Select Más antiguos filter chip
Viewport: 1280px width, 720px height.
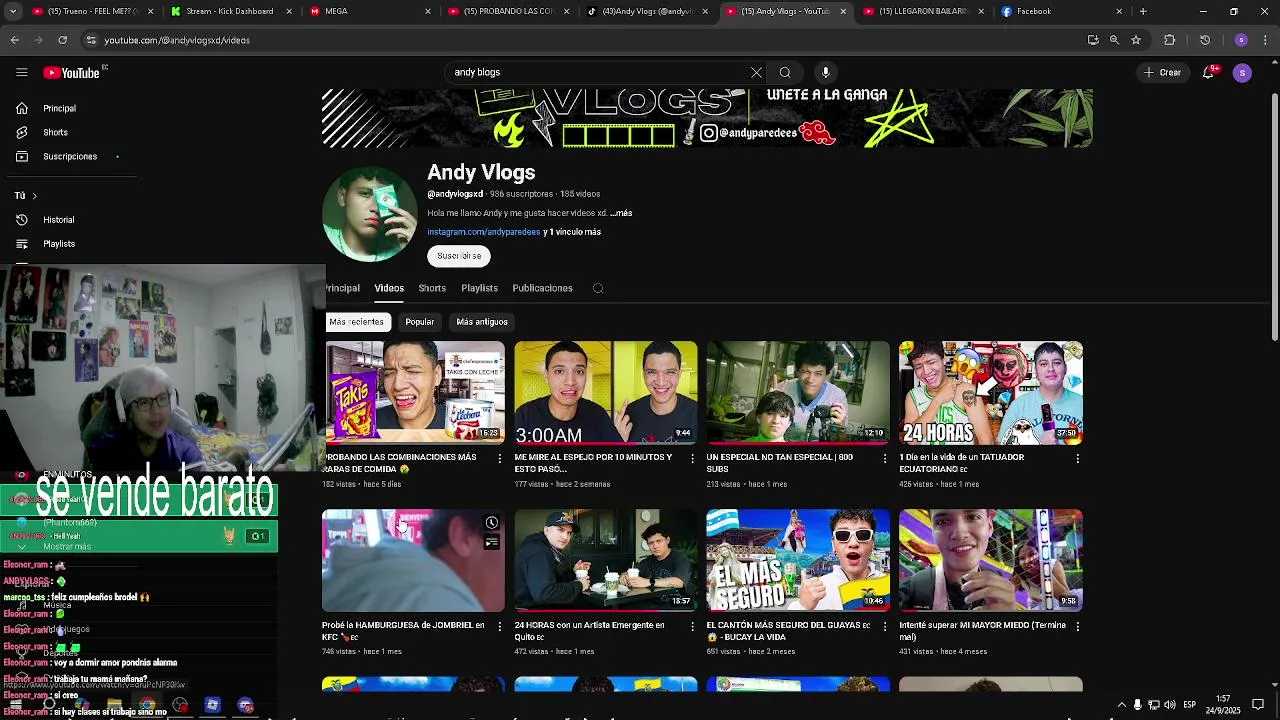coord(482,322)
